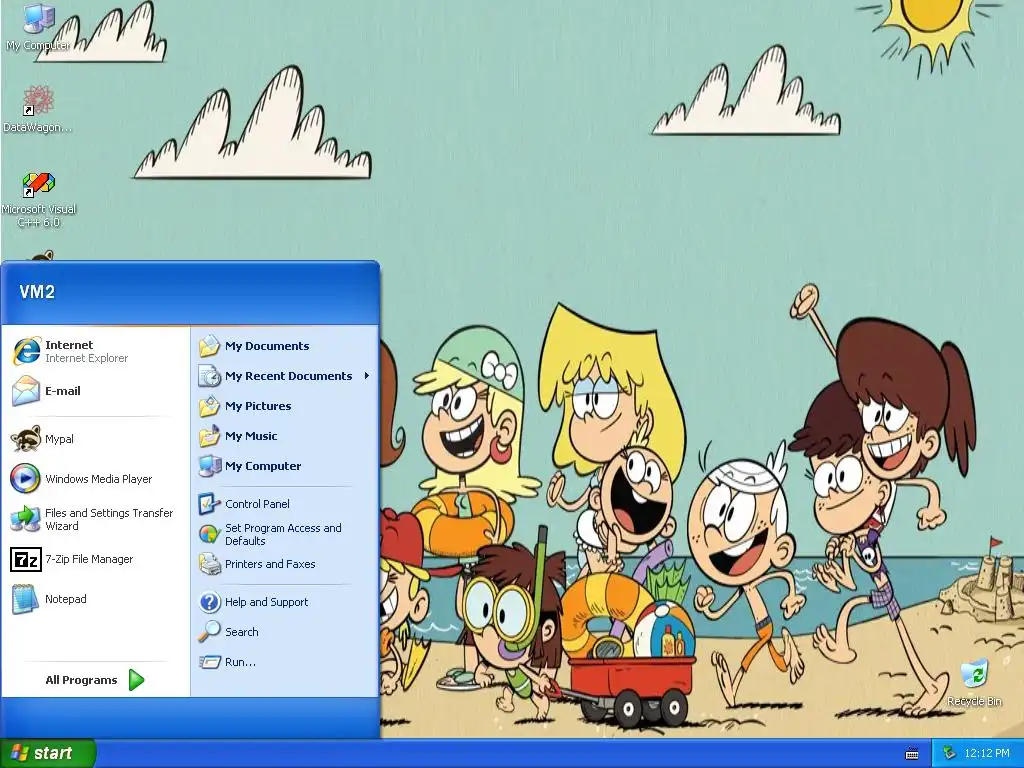The height and width of the screenshot is (768, 1024).
Task: Click the My Computer icon in the Start menu
Action: click(209, 466)
